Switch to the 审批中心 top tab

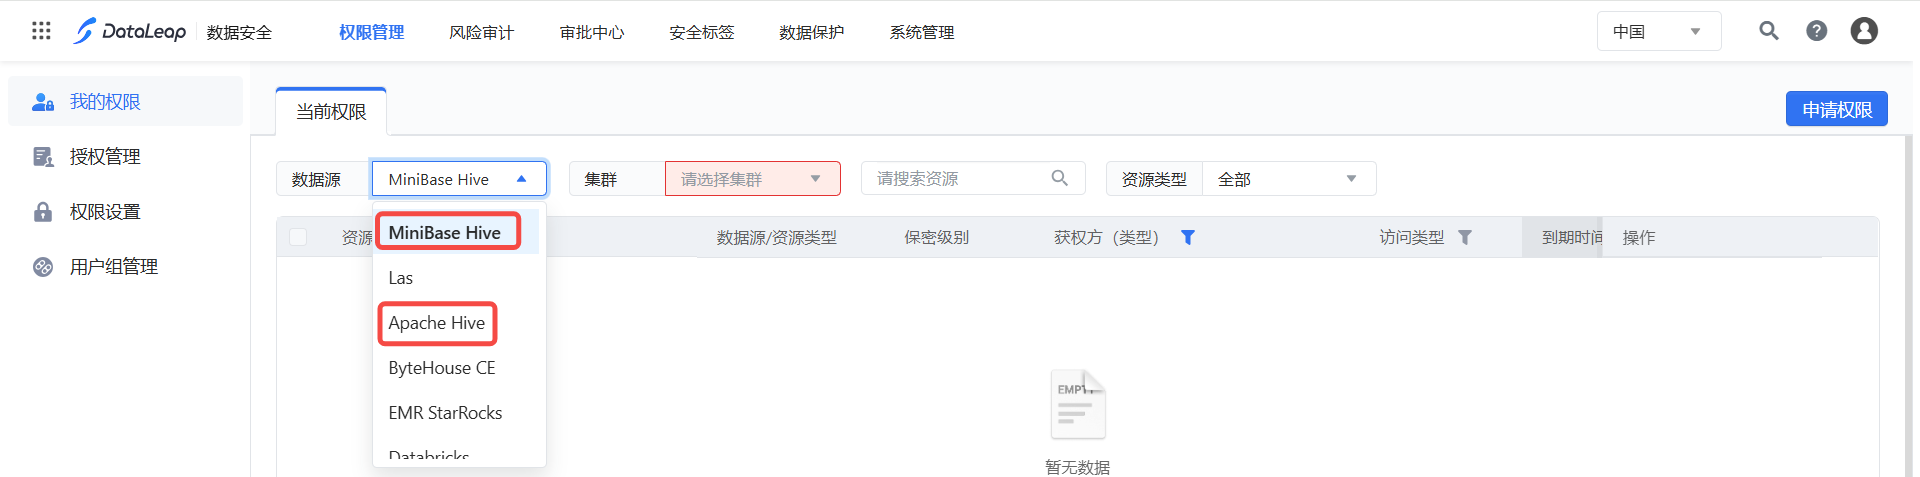click(592, 32)
